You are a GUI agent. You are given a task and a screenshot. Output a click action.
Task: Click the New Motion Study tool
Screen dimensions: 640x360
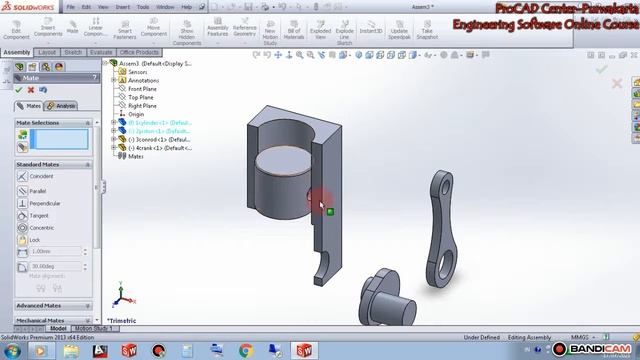270,33
